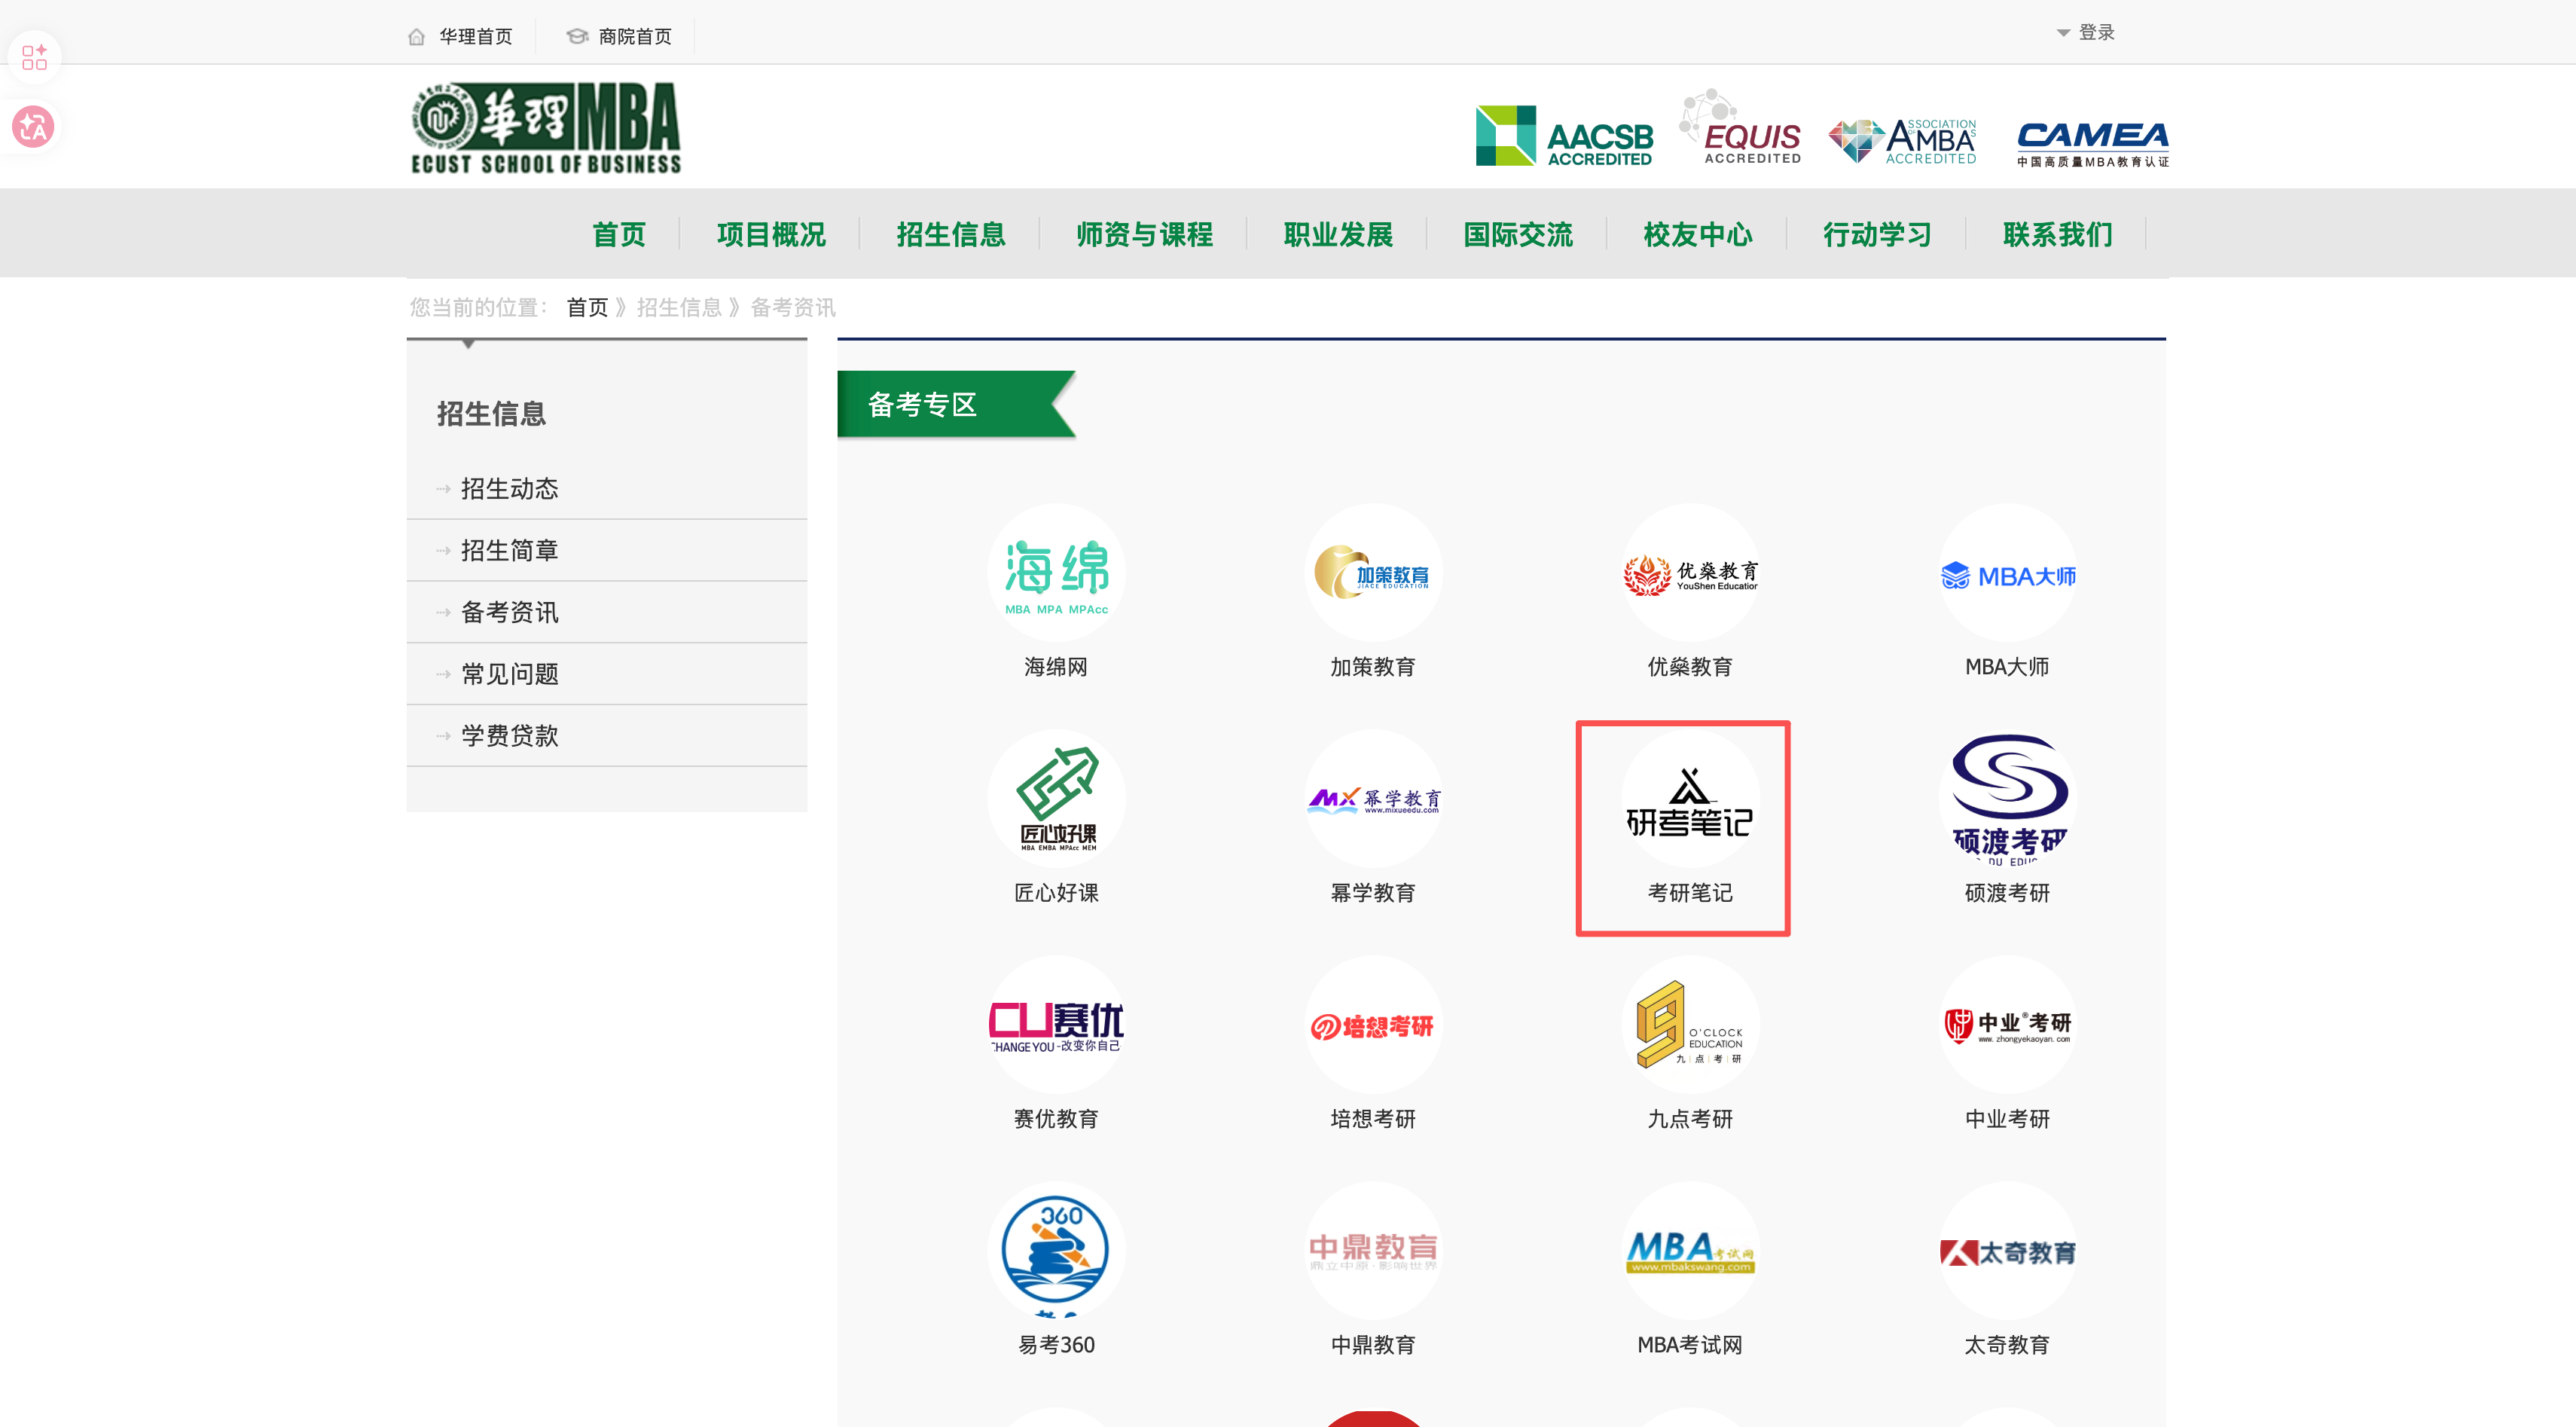Open the 校友中心 nav menu
The image size is (2576, 1427).
click(x=1698, y=234)
